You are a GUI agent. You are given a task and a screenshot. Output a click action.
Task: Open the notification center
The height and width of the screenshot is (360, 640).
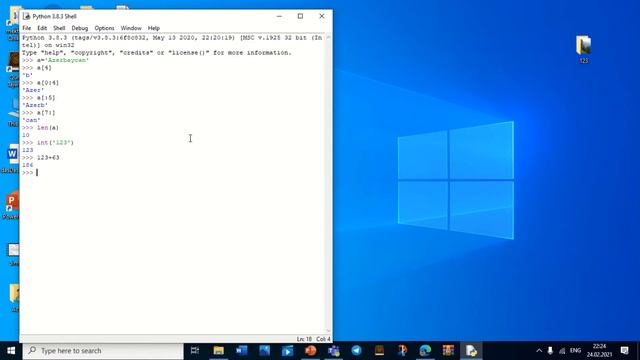(x=624, y=351)
